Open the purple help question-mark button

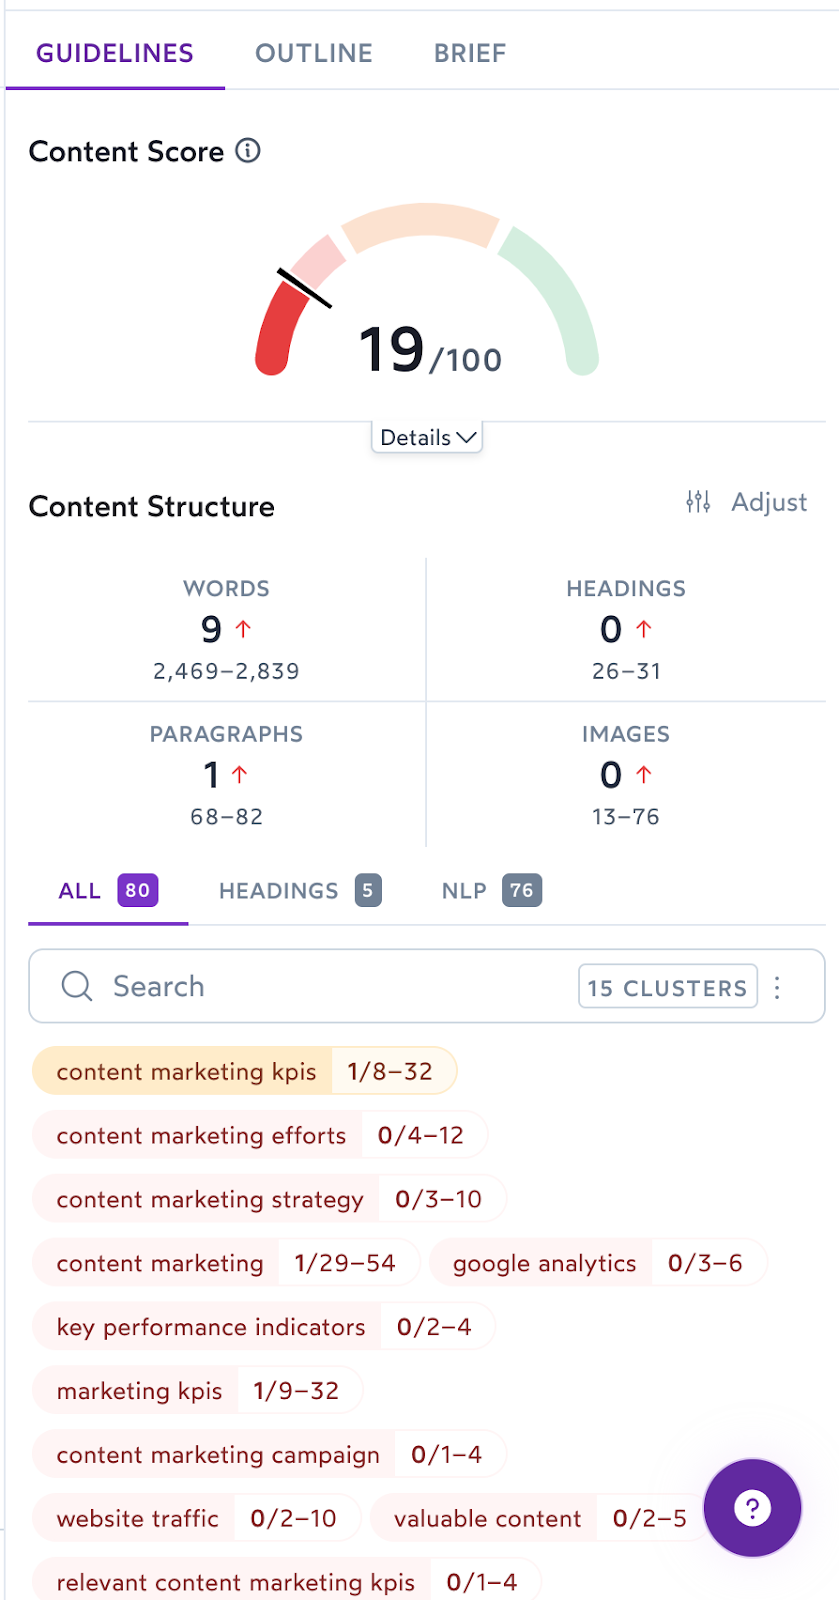752,1508
